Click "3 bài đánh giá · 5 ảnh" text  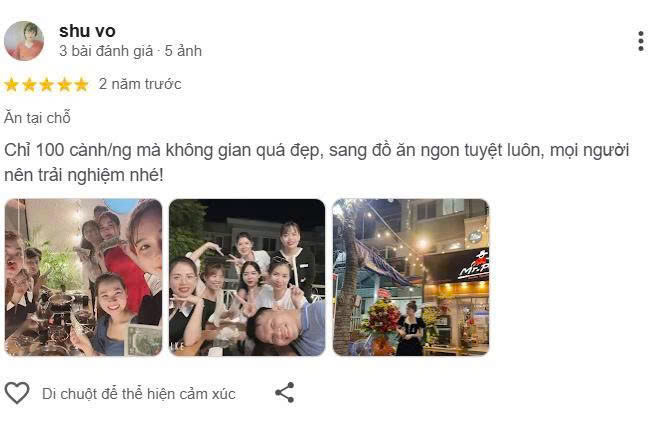pyautogui.click(x=130, y=51)
